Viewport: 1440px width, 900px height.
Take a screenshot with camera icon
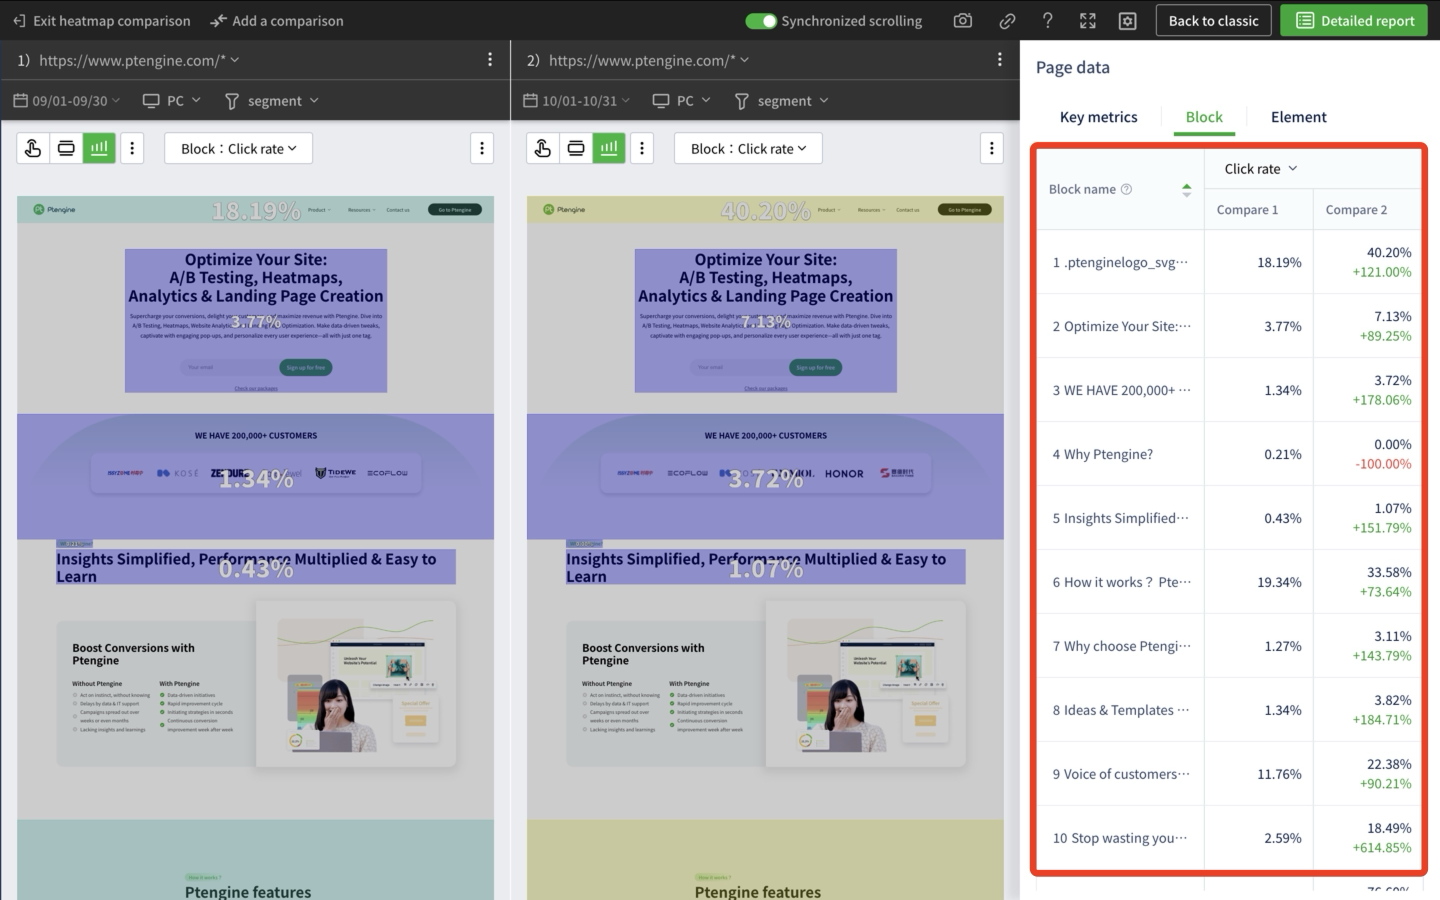pyautogui.click(x=963, y=20)
